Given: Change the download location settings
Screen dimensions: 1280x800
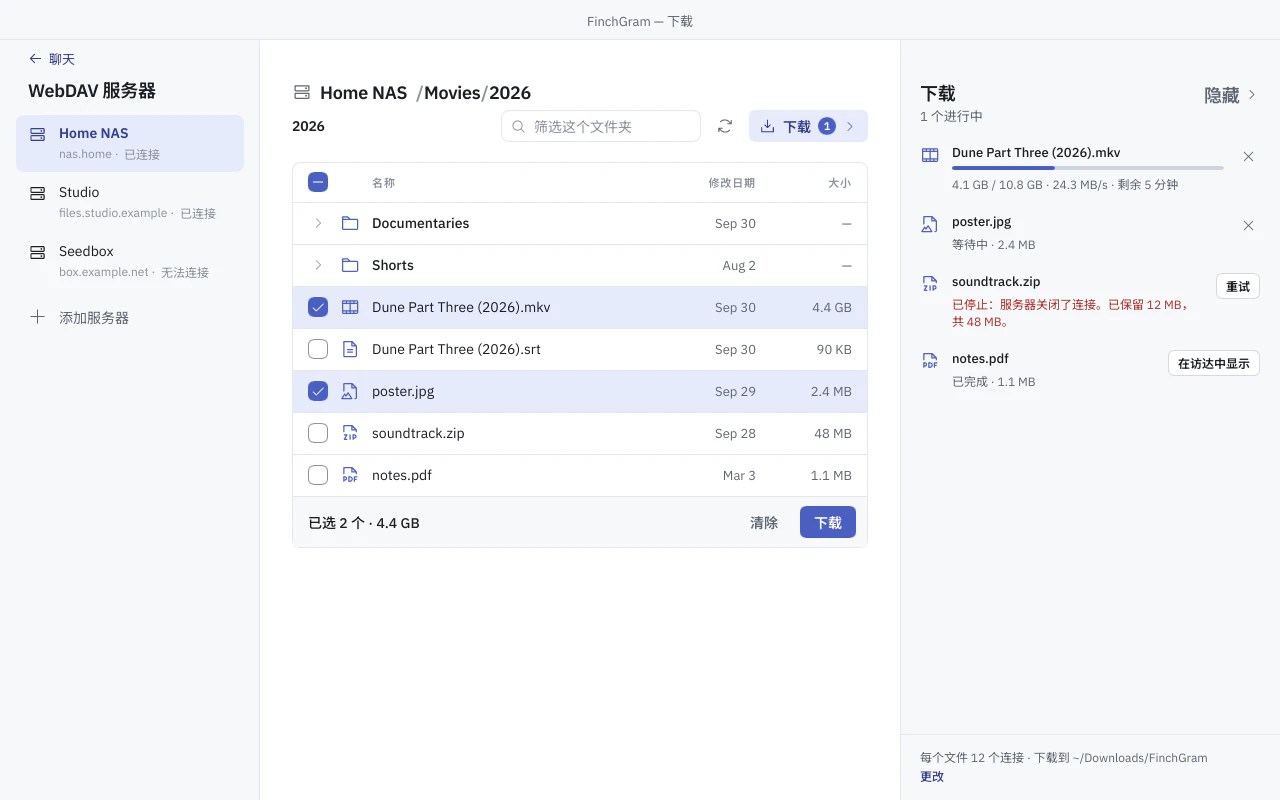Looking at the screenshot, I should (x=932, y=776).
